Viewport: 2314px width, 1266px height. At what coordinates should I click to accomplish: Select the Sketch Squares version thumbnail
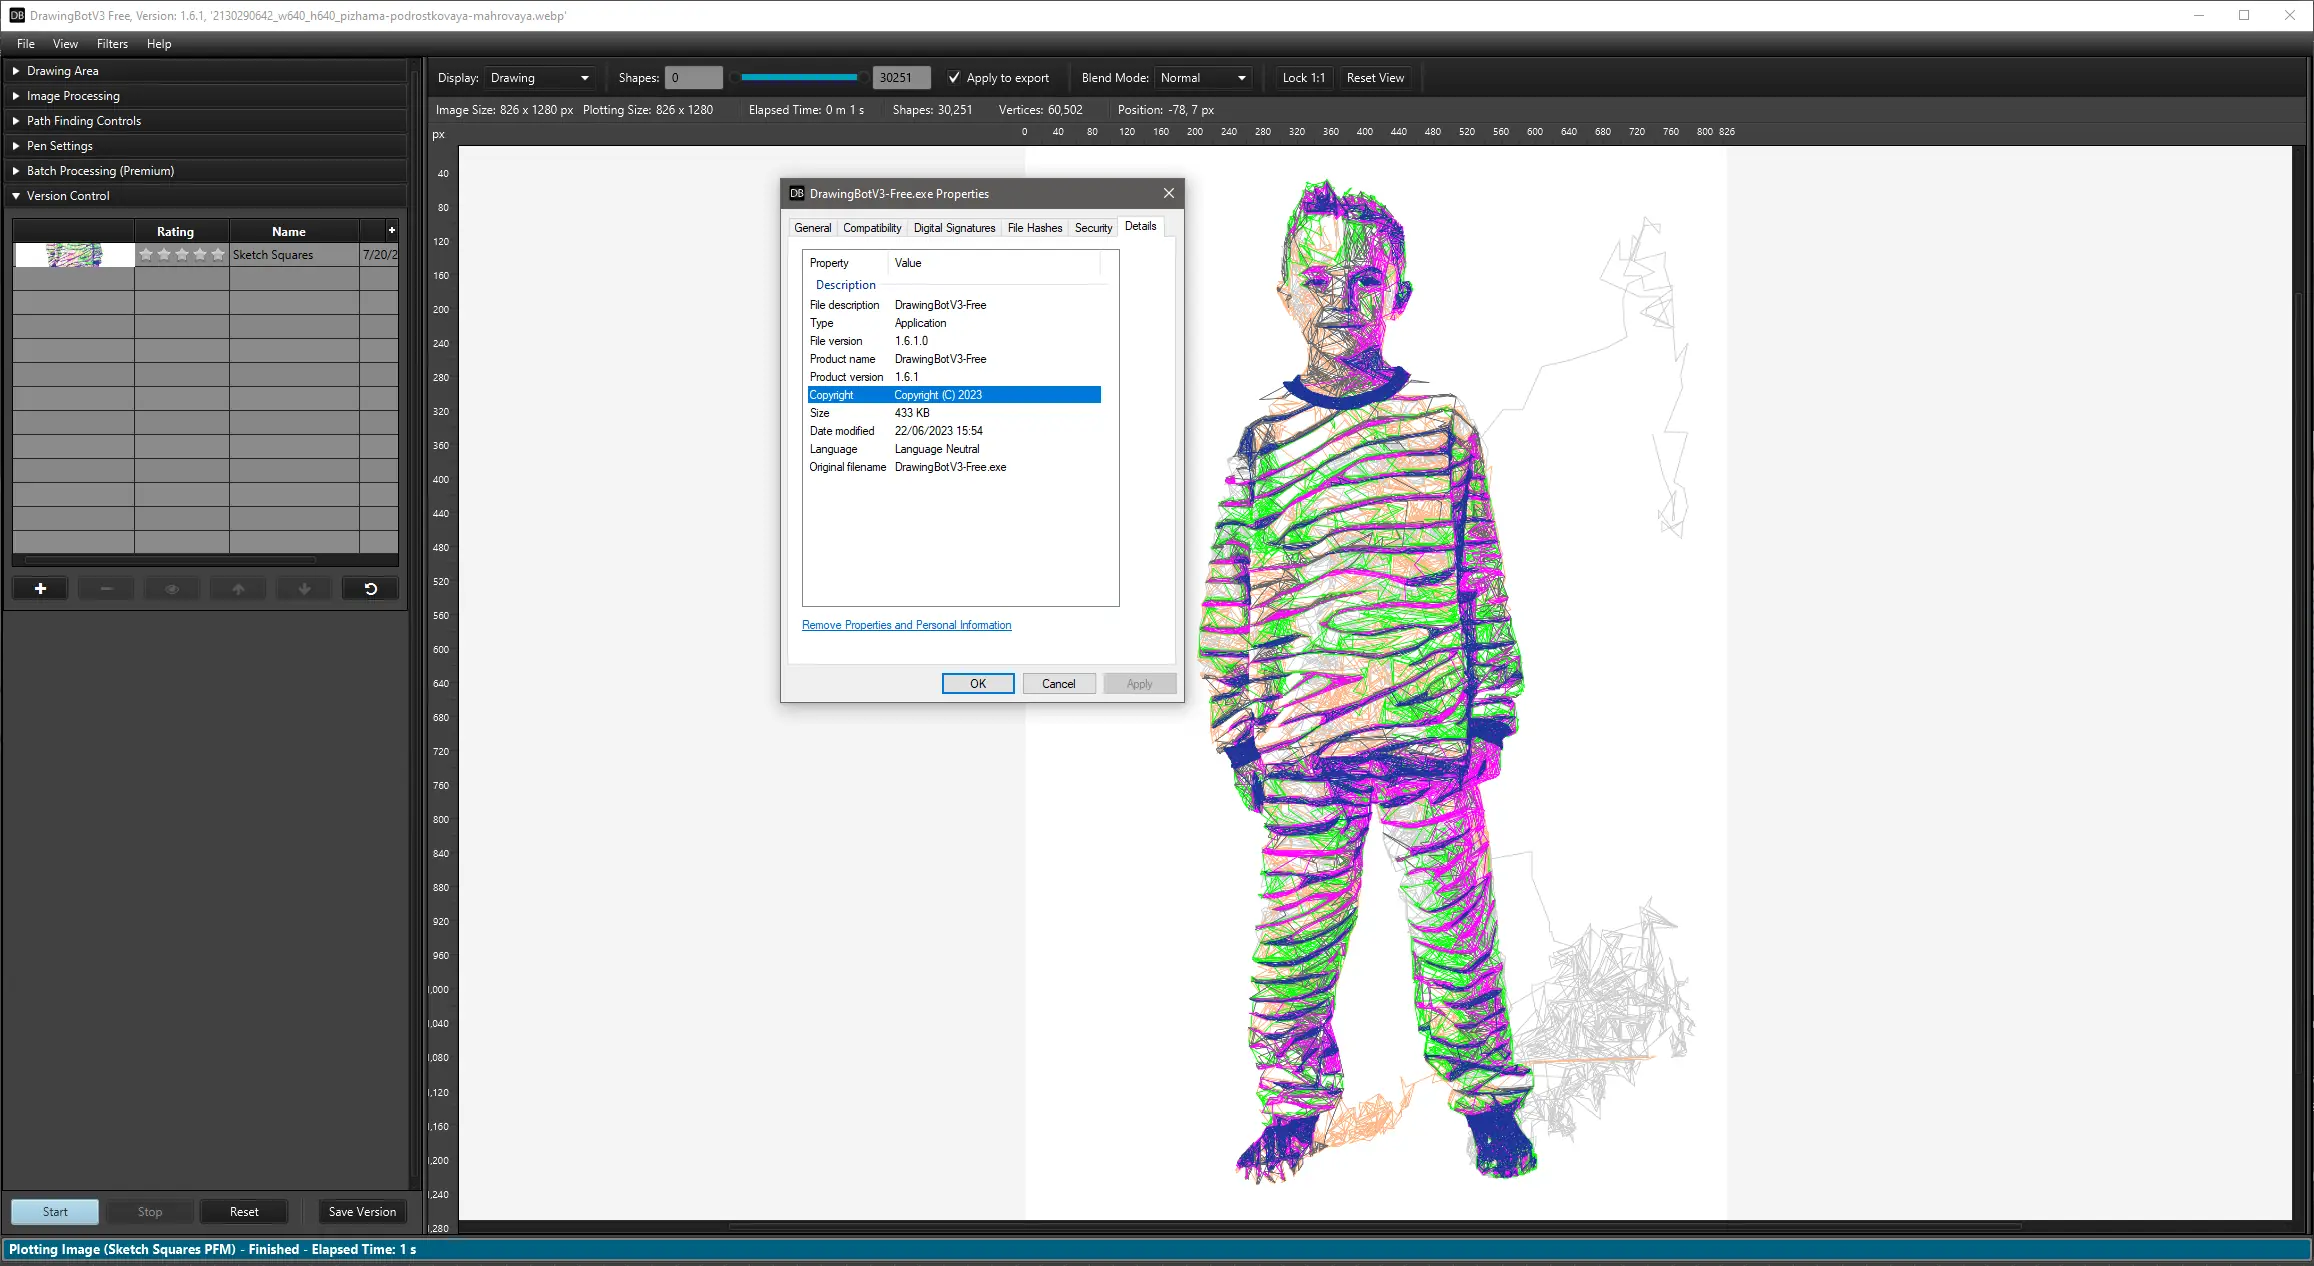(74, 255)
